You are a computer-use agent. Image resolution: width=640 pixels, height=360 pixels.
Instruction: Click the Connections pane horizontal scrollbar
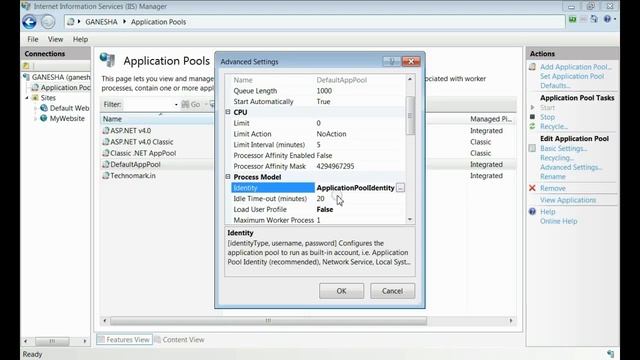(x=55, y=341)
